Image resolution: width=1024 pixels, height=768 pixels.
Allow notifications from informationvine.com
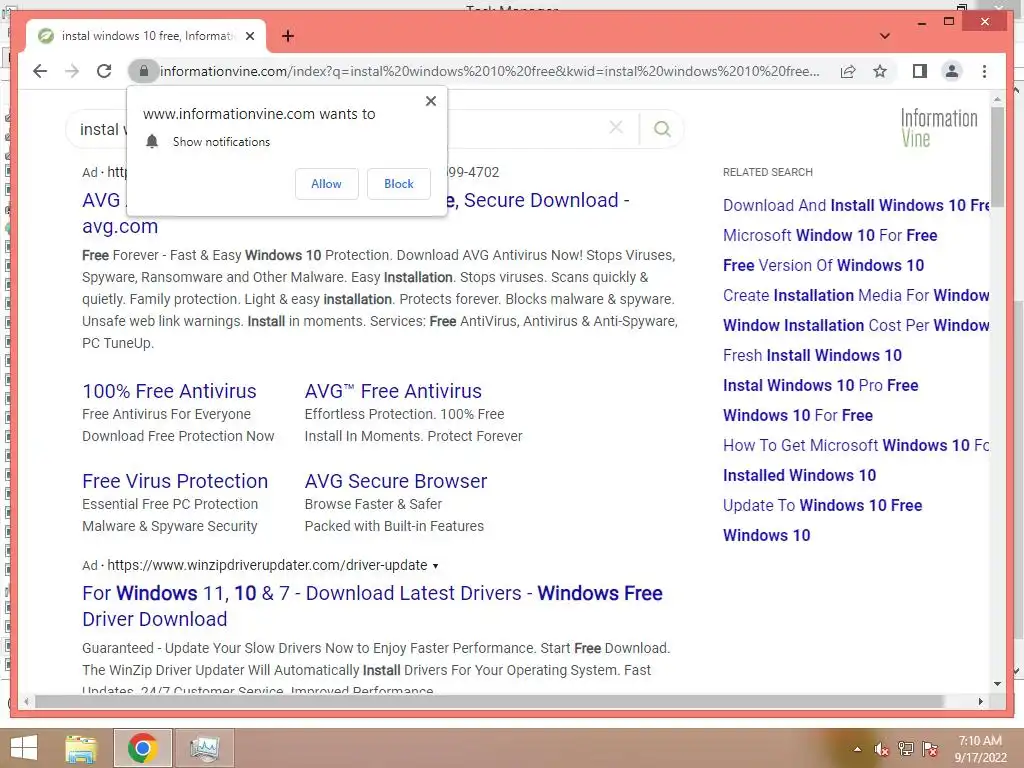coord(327,184)
